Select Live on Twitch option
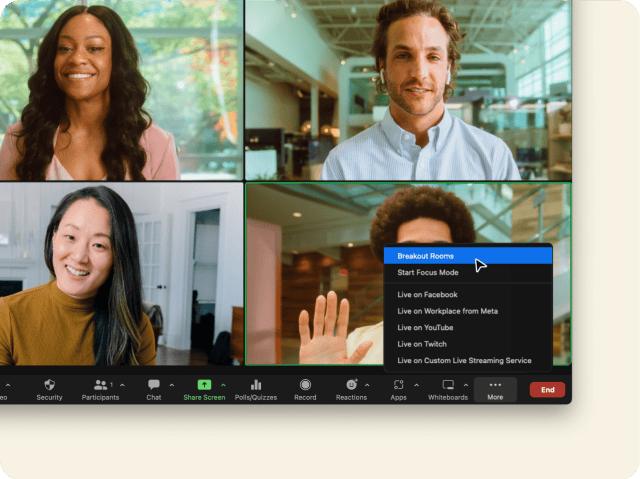Screen dimensions: 640x479 [421, 344]
